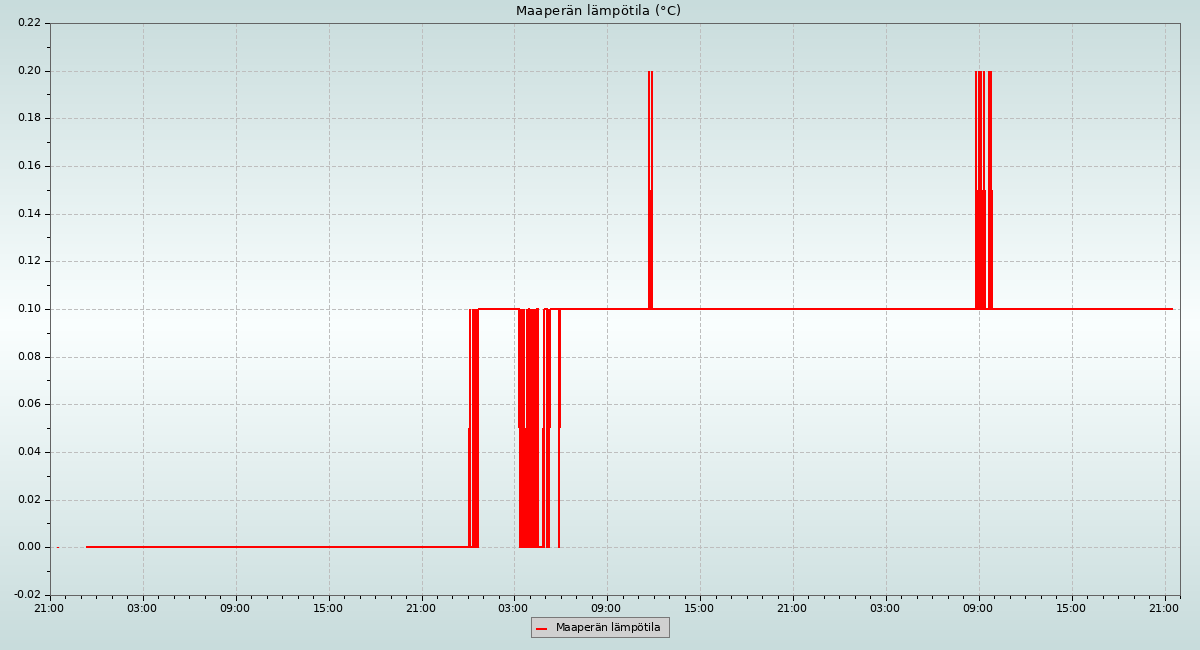Click the 0.22 y-axis label

[29, 23]
